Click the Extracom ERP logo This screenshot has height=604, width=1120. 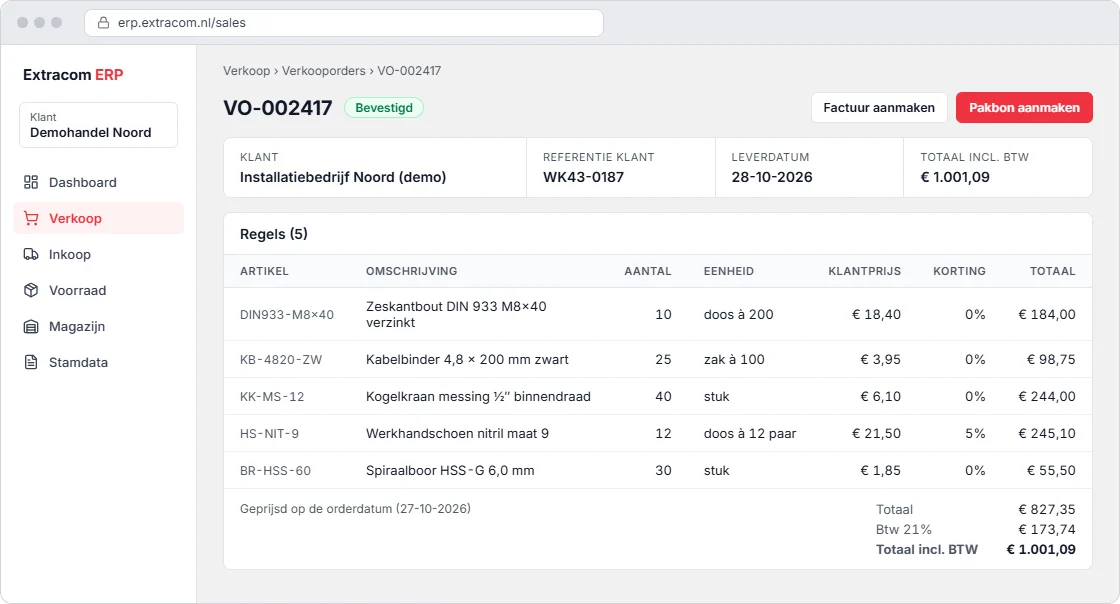point(73,75)
